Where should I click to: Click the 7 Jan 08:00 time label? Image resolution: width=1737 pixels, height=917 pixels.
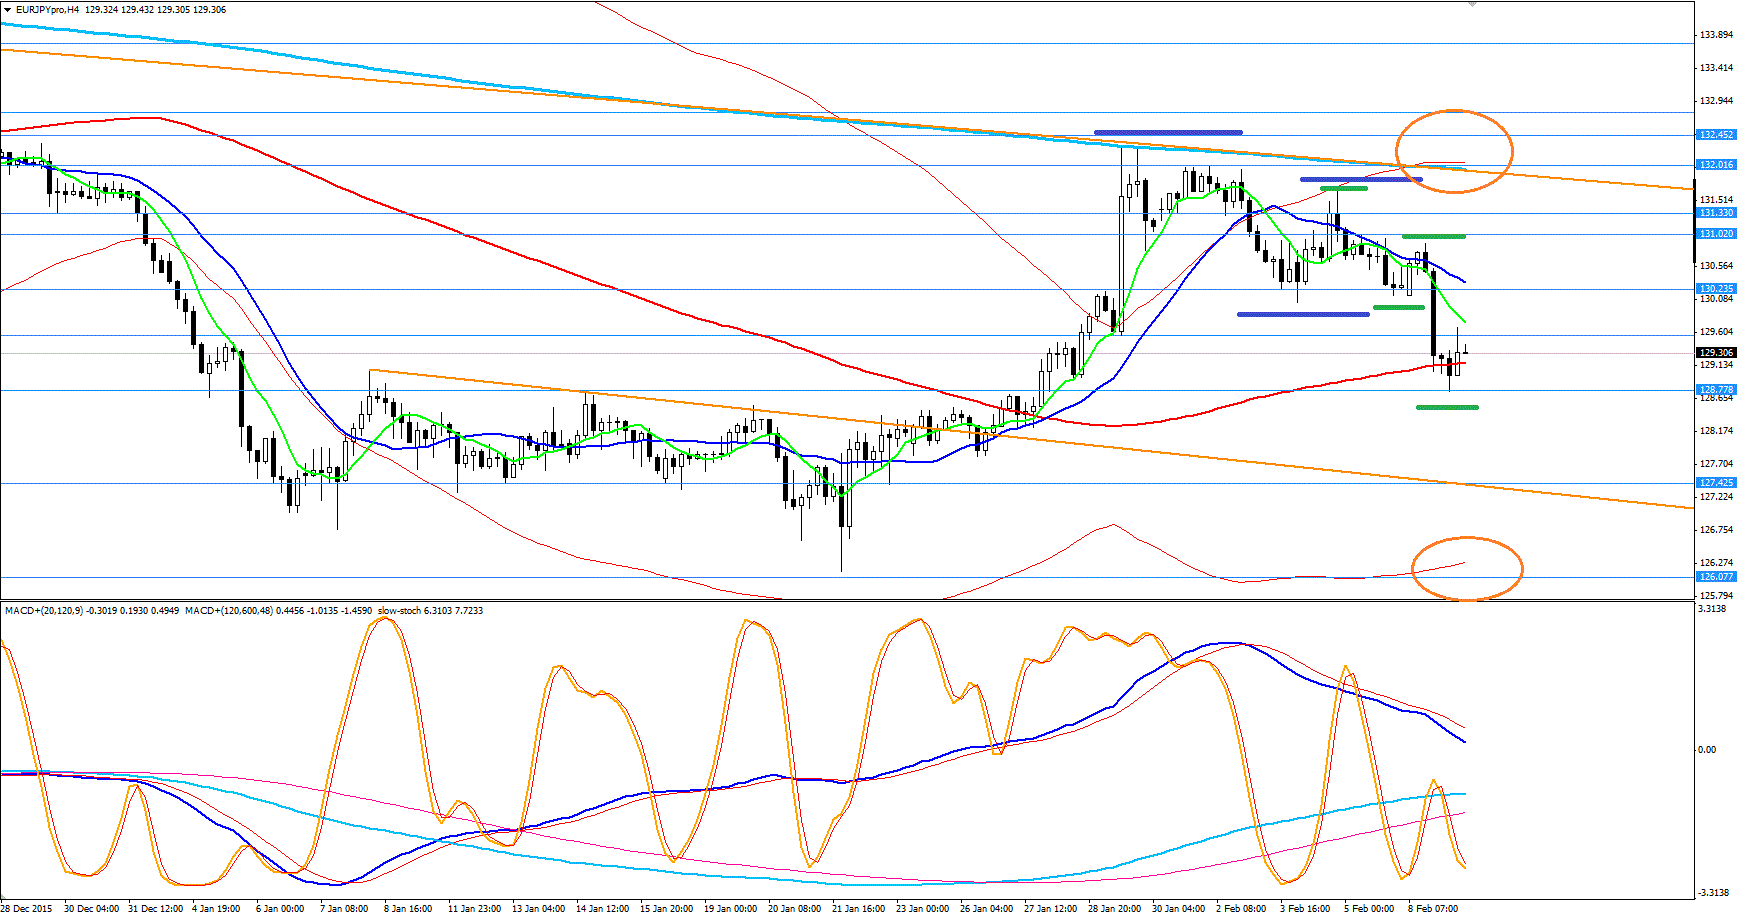coord(343,909)
